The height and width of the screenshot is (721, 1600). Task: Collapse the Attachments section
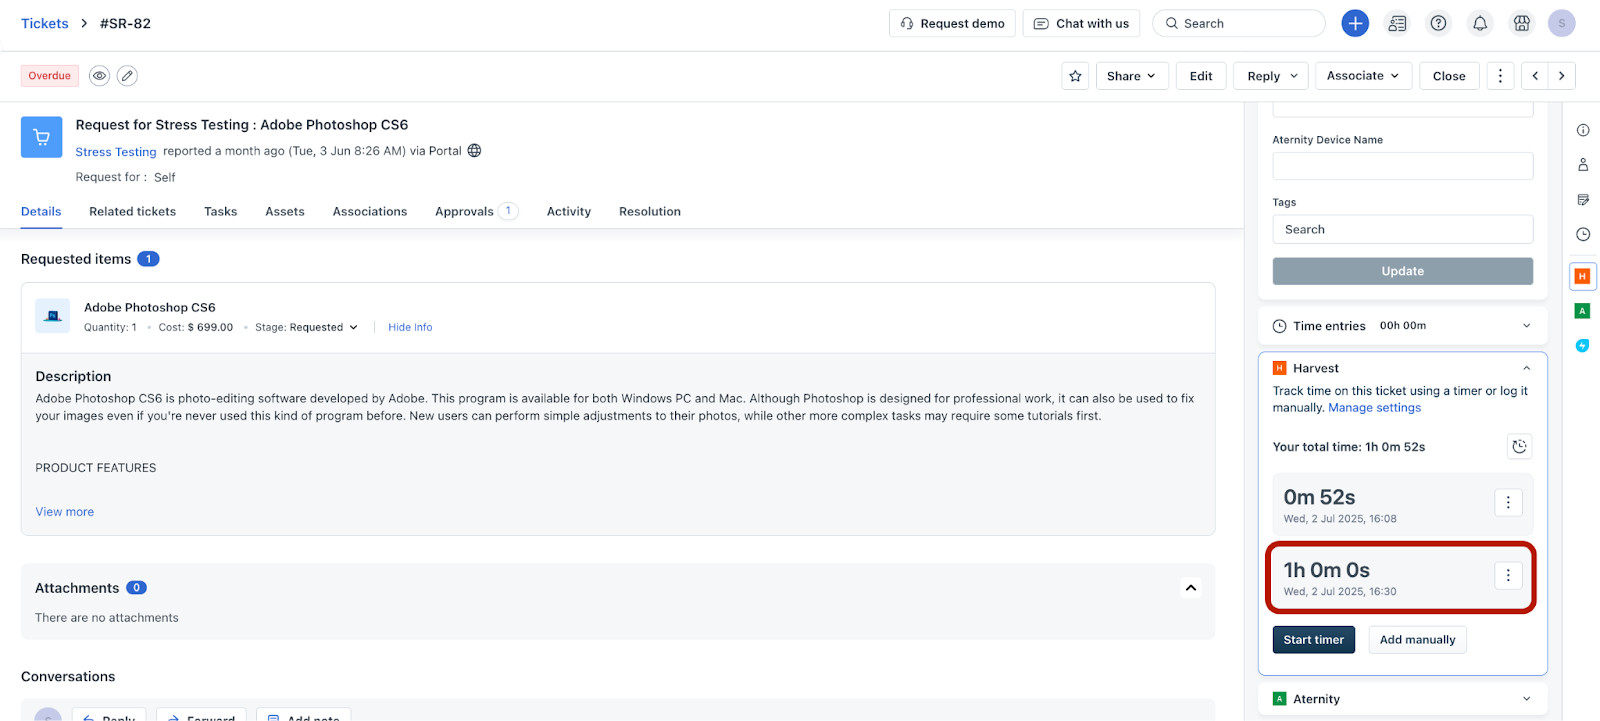[x=1191, y=588]
